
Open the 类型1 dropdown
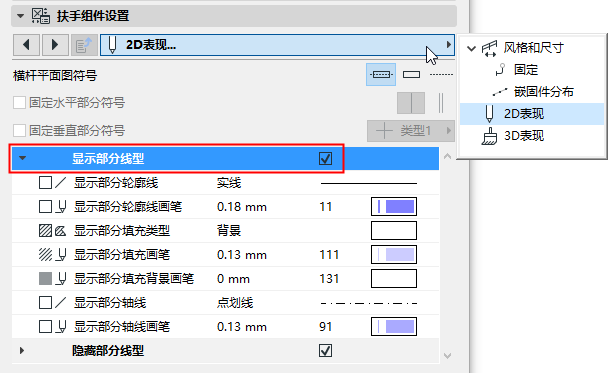pyautogui.click(x=411, y=131)
